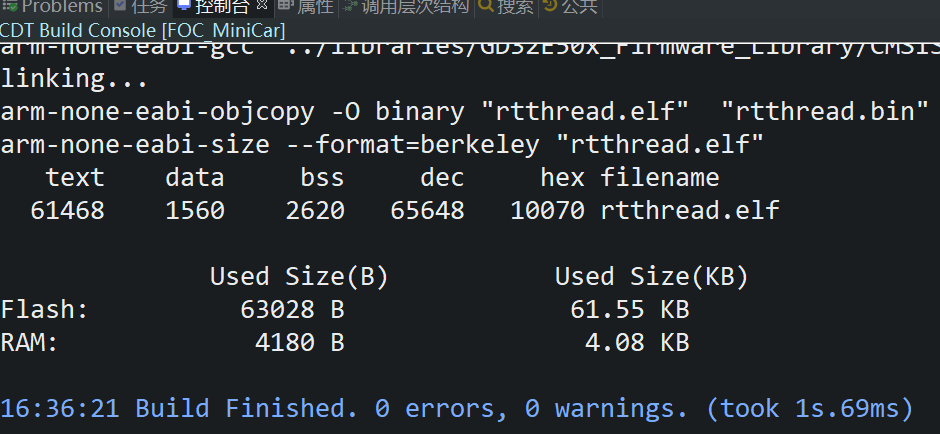Image resolution: width=940 pixels, height=434 pixels.
Task: Click the CDT Build Console [FOC_MiniCar] title
Action: (143, 30)
